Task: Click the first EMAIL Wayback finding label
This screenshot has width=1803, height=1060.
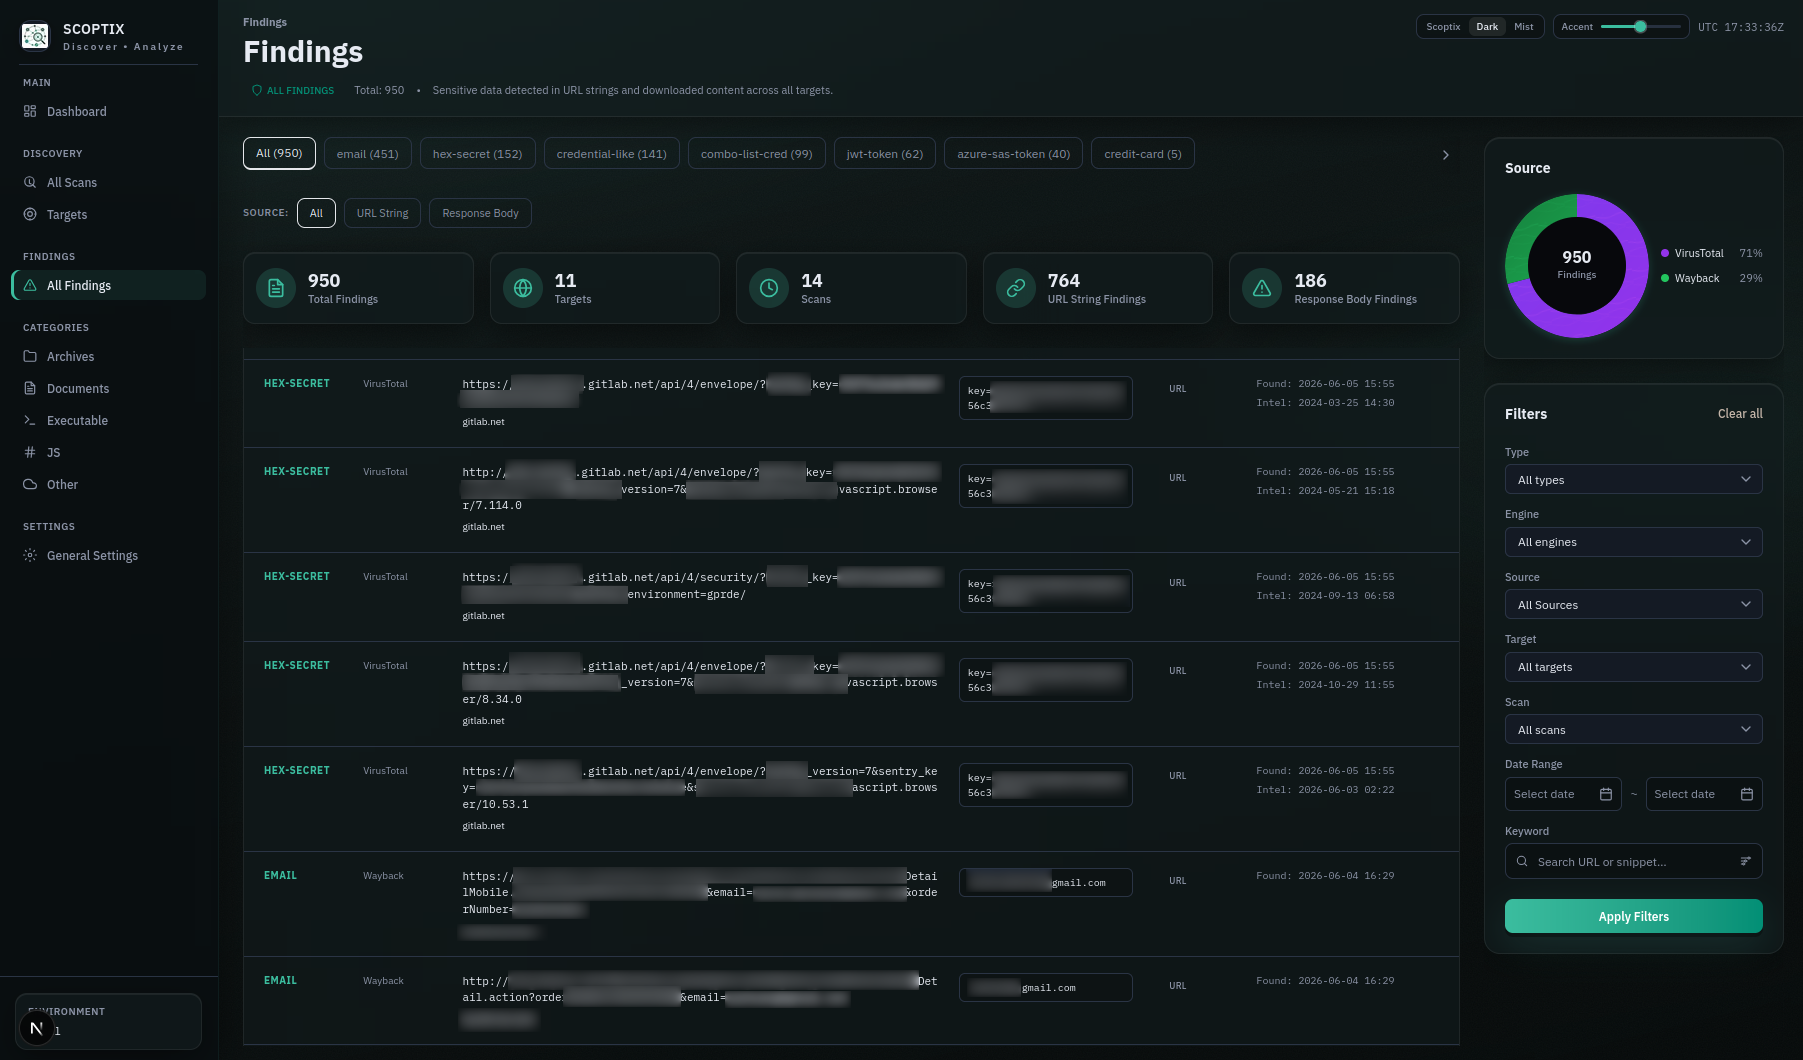Action: tap(280, 875)
